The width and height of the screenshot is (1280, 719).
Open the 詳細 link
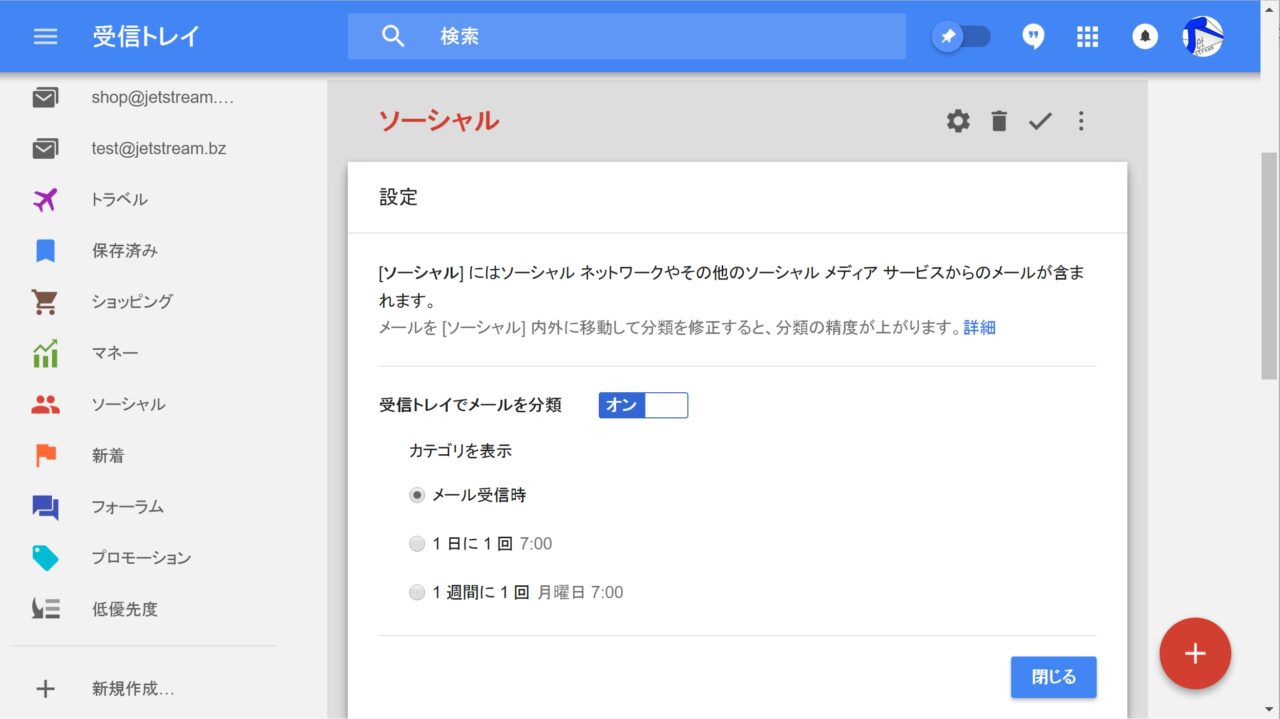(x=979, y=328)
